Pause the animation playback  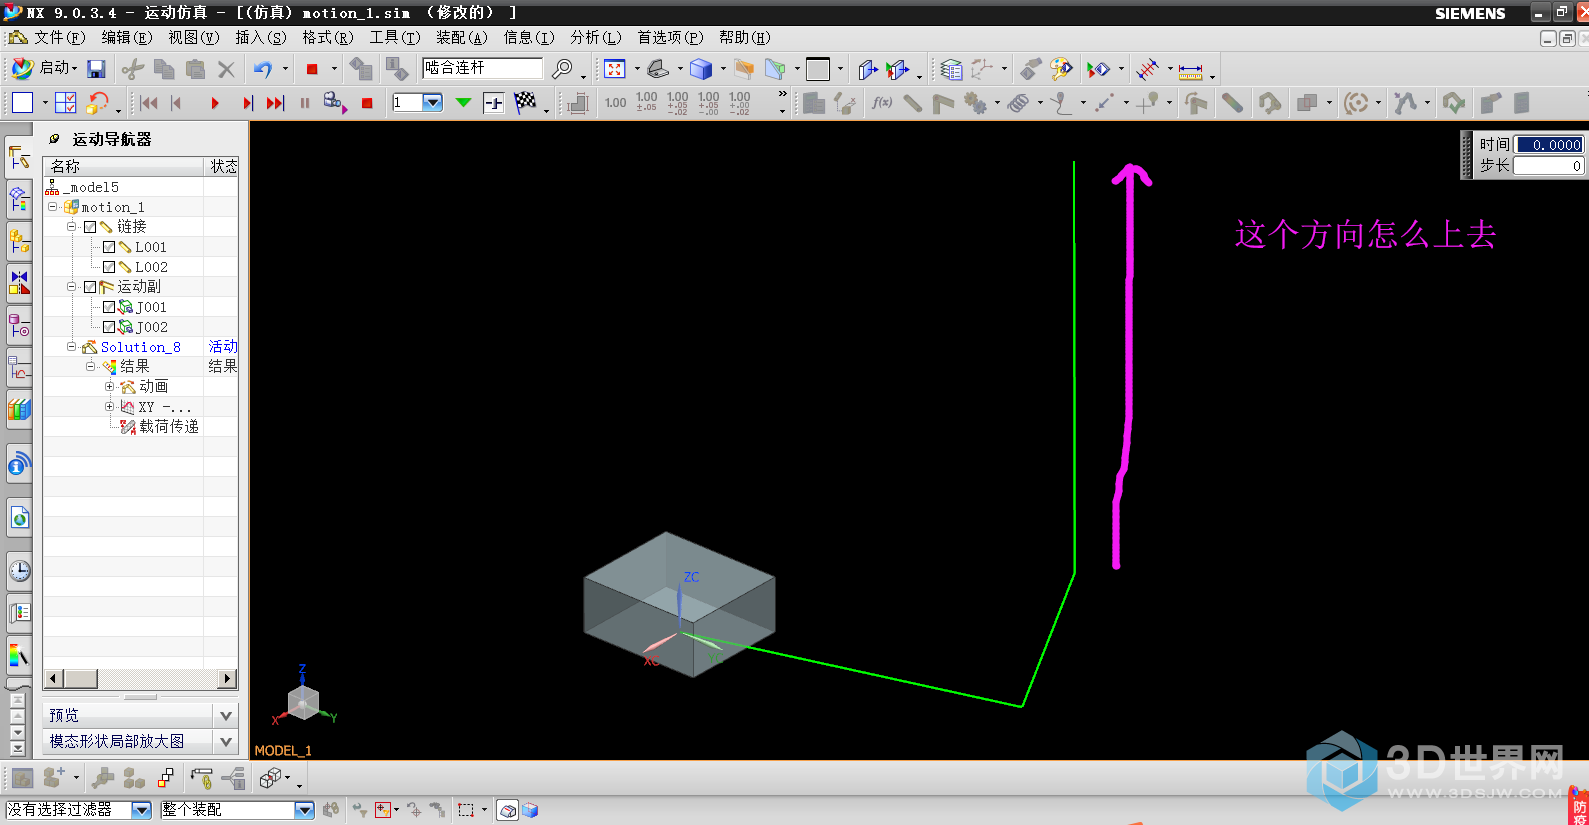(305, 103)
